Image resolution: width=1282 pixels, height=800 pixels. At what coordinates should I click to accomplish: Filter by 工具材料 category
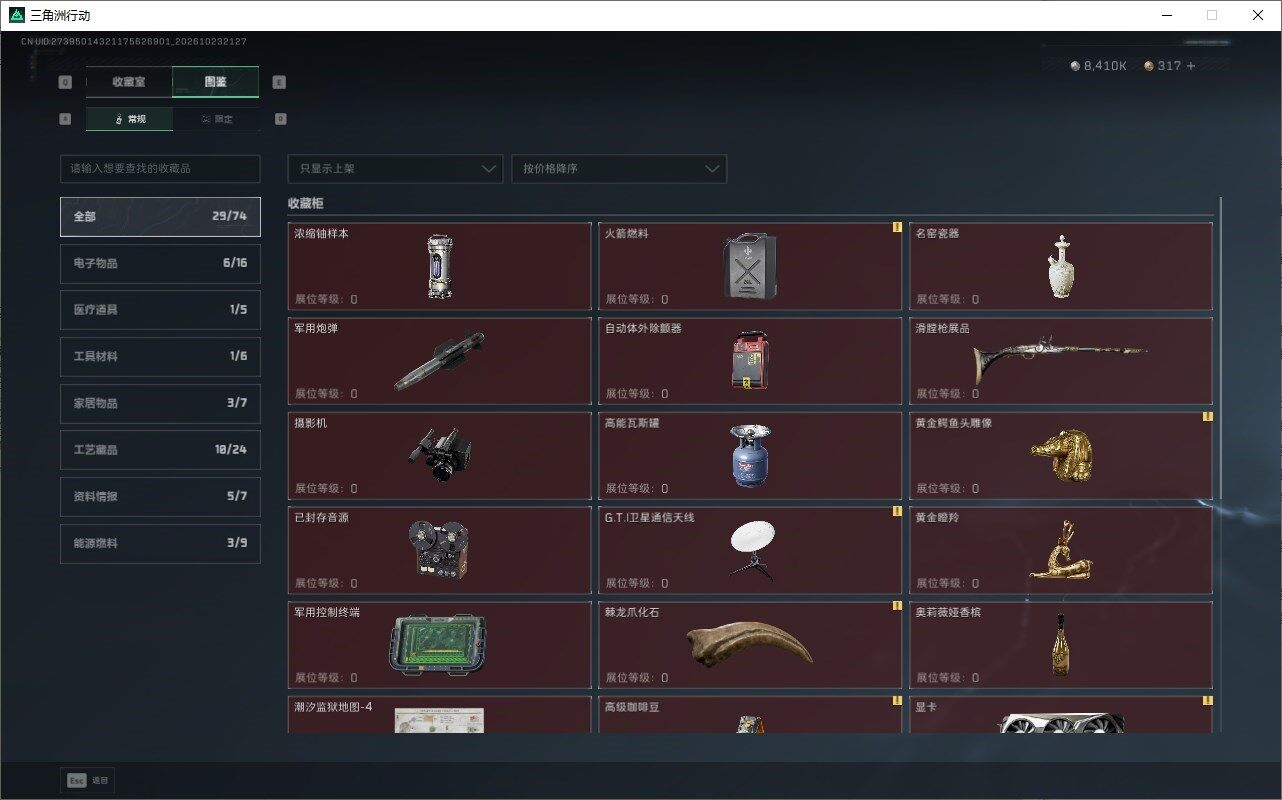[160, 356]
